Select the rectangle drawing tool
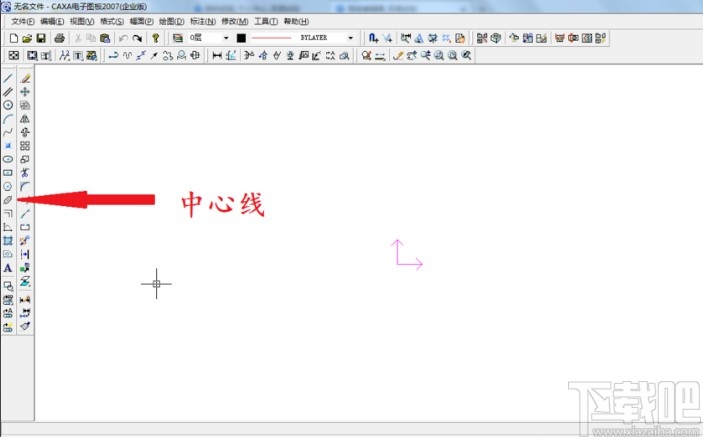This screenshot has width=703, height=437. click(x=8, y=173)
